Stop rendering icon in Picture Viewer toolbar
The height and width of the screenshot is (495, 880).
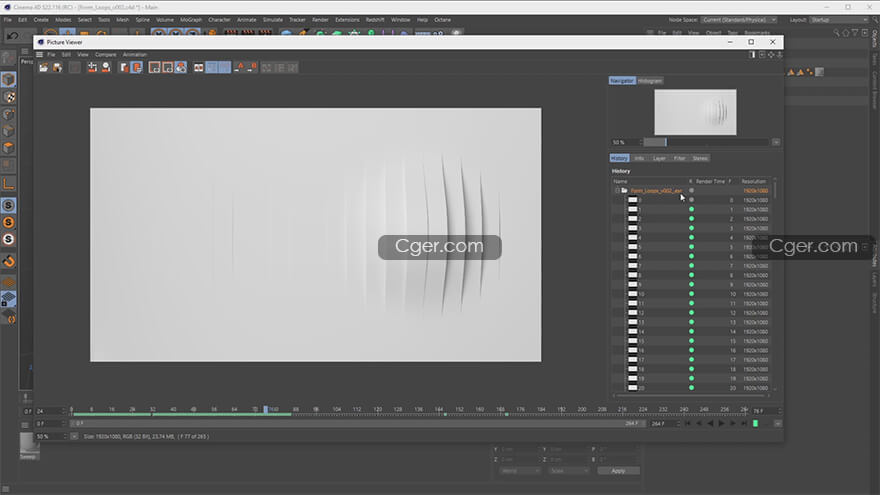pyautogui.click(x=75, y=67)
